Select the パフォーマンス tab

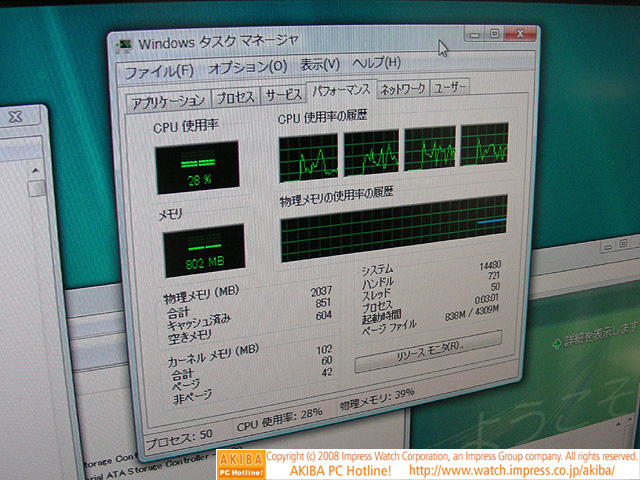(x=341, y=91)
